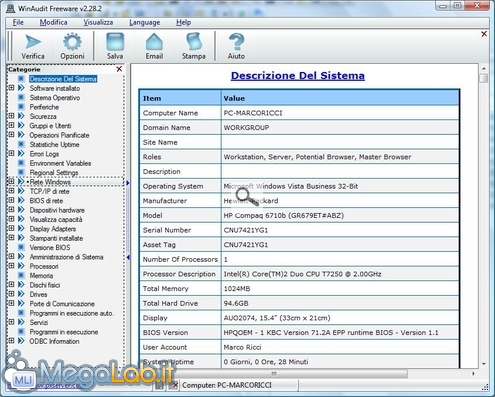Select Descrizione Del Sistema category
The height and width of the screenshot is (397, 495).
pos(63,79)
